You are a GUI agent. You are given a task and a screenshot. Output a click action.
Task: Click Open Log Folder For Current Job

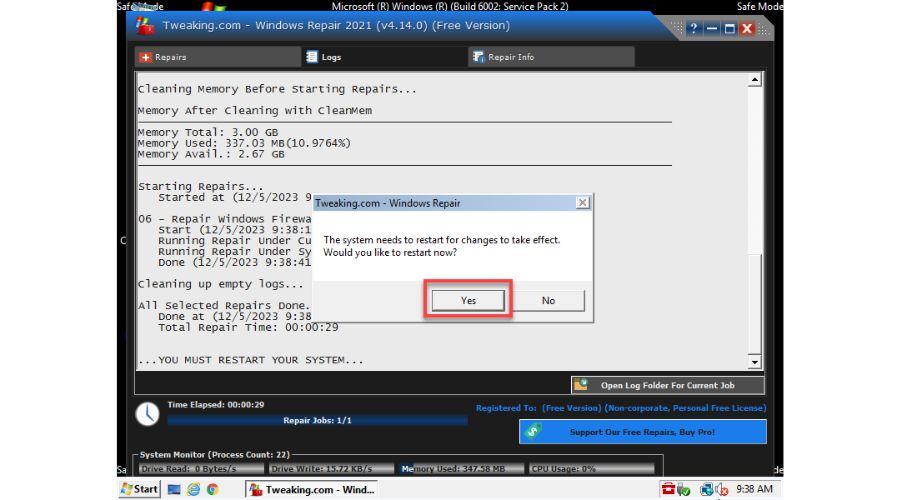click(668, 385)
